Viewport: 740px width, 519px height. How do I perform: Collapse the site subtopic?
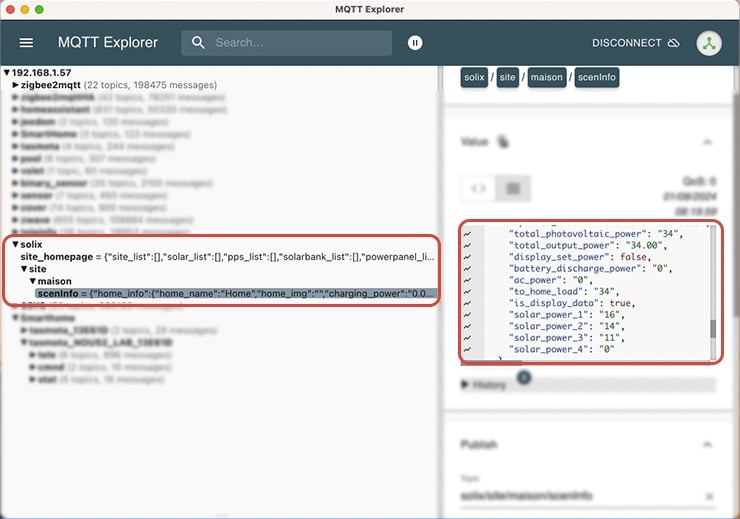[x=24, y=269]
